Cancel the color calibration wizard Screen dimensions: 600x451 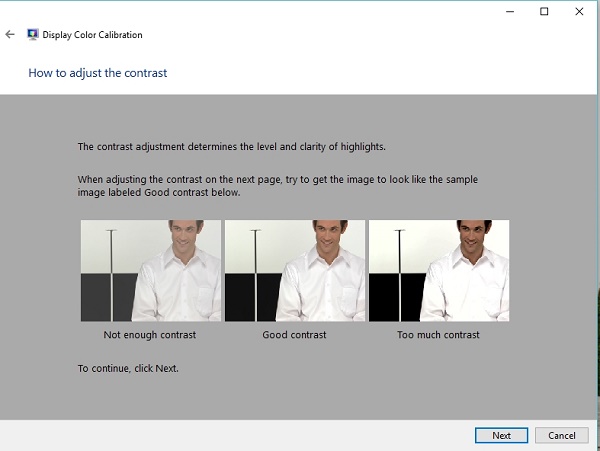pyautogui.click(x=561, y=435)
